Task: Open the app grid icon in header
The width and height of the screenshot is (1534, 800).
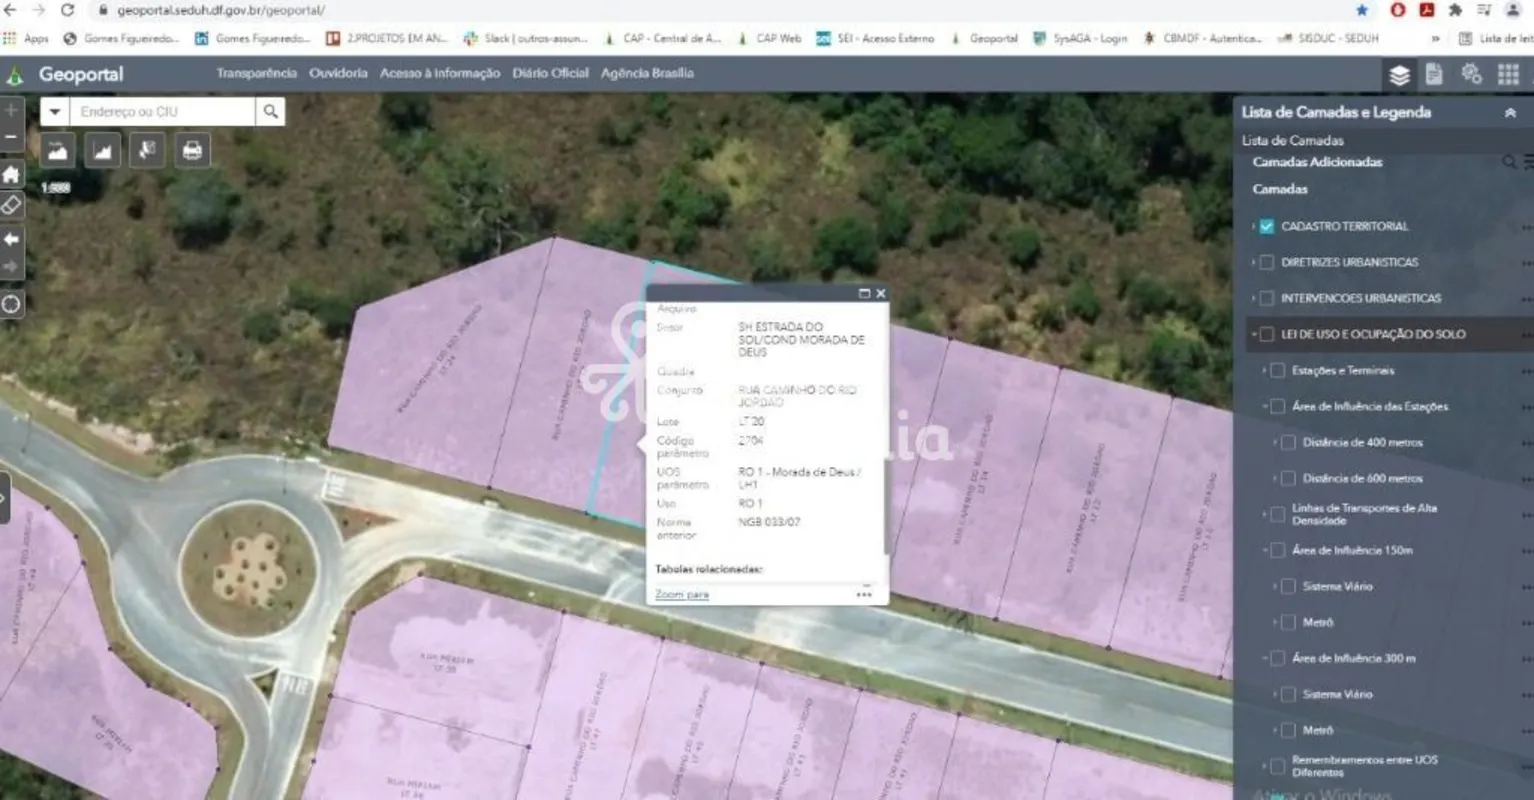Action: (1508, 75)
